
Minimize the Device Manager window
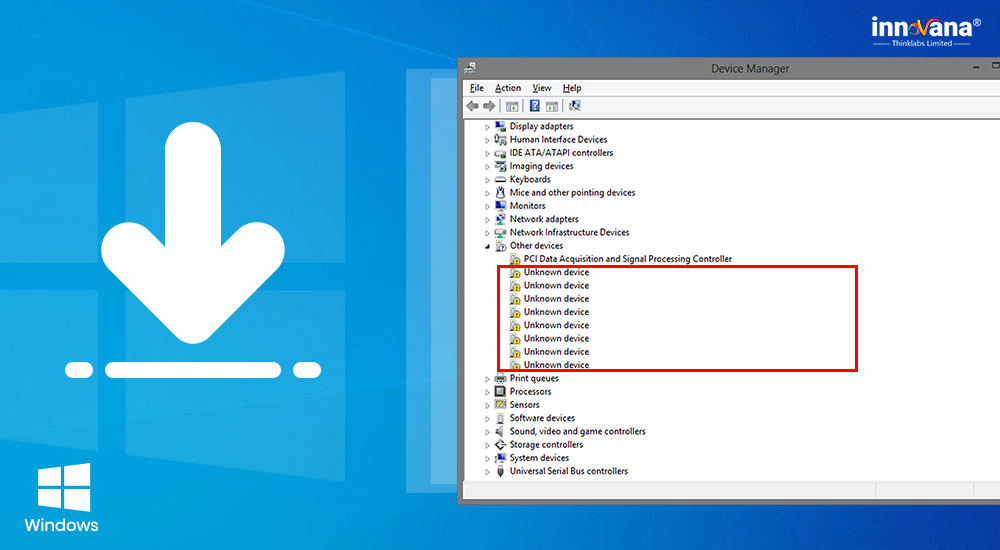pyautogui.click(x=976, y=68)
